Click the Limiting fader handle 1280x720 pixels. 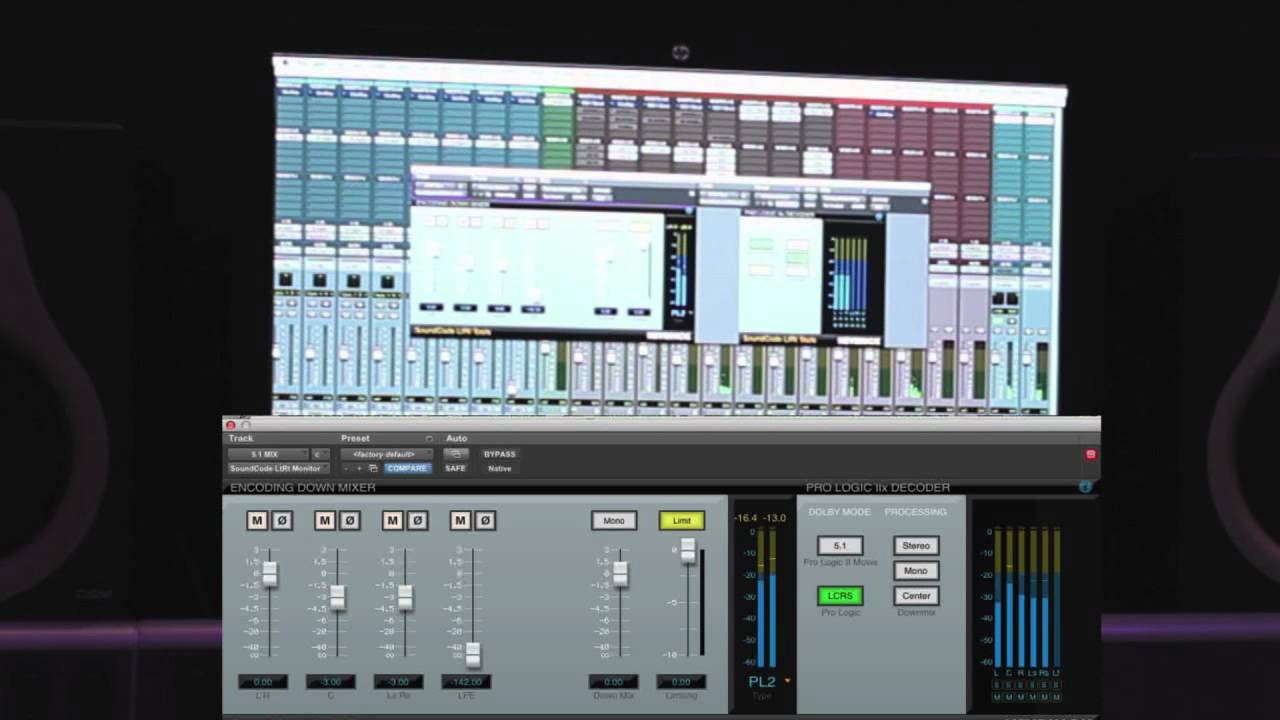pos(688,551)
